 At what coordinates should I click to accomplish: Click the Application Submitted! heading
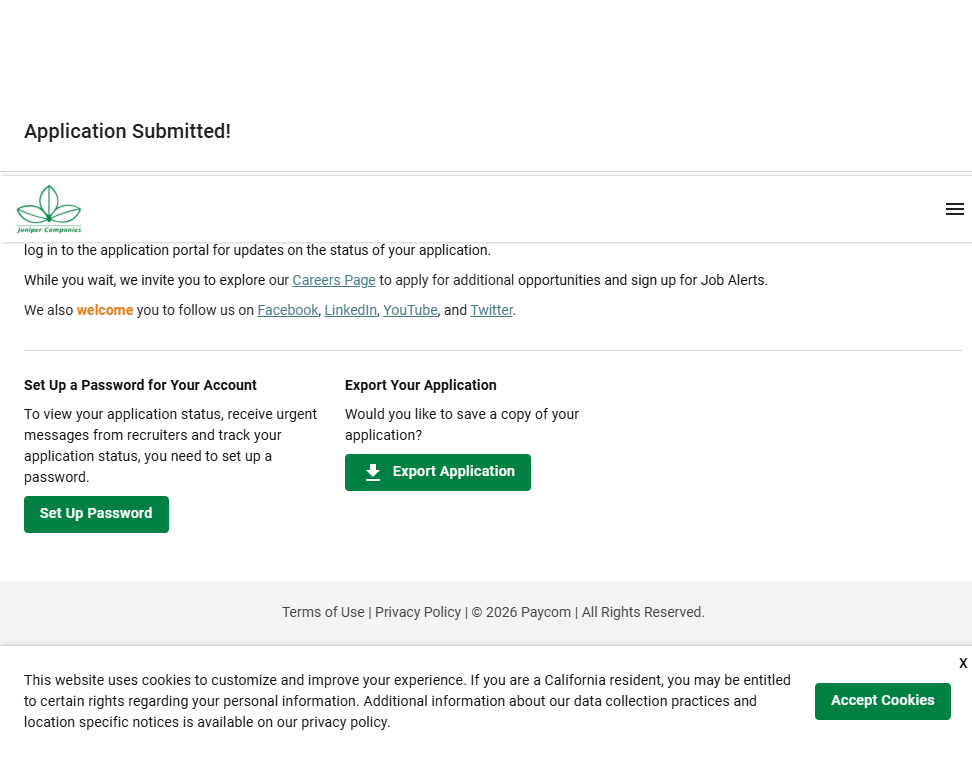(x=127, y=131)
